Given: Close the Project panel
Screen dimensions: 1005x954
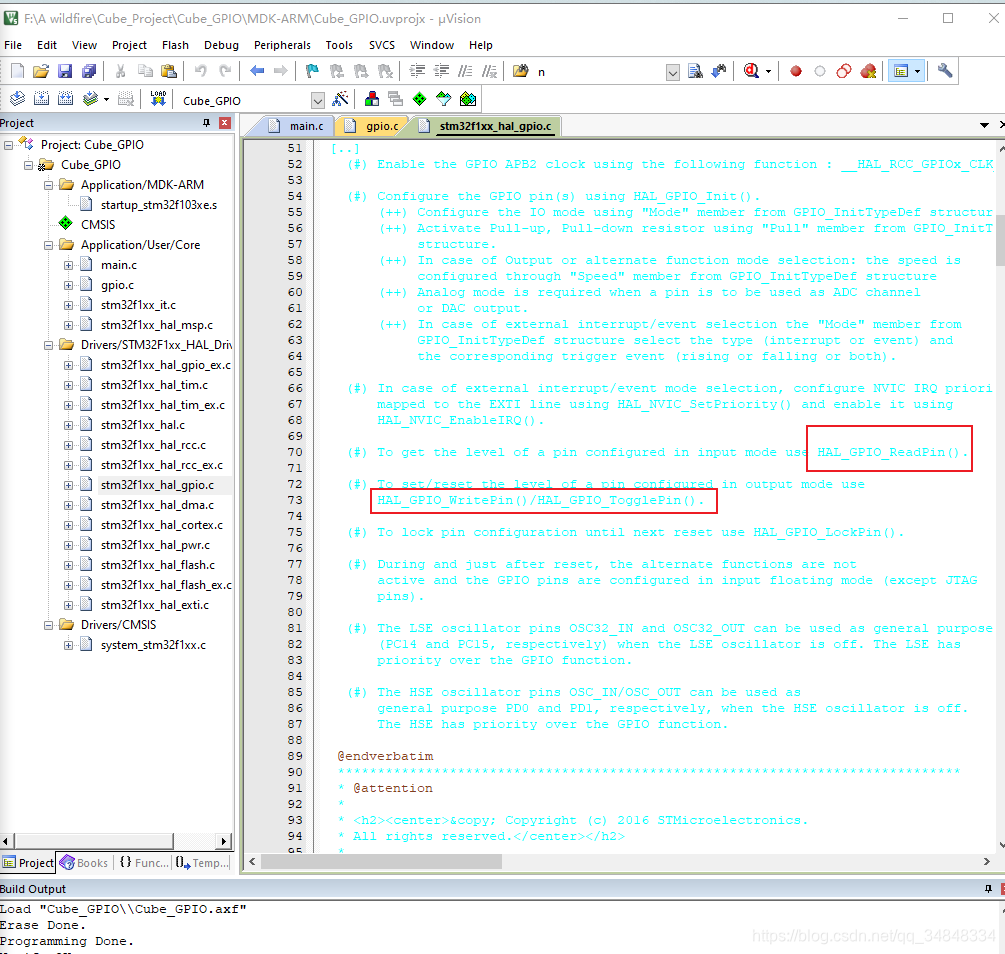Looking at the screenshot, I should (x=225, y=122).
